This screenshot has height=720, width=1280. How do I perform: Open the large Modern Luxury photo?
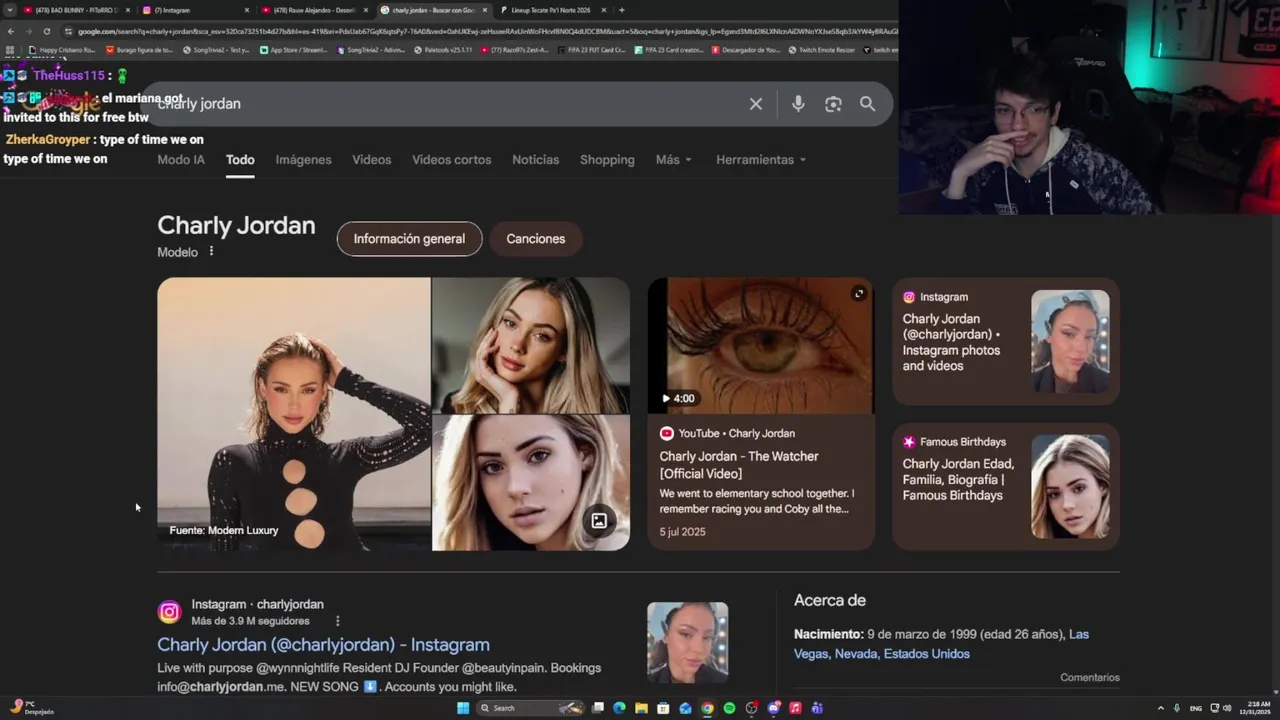pos(293,414)
